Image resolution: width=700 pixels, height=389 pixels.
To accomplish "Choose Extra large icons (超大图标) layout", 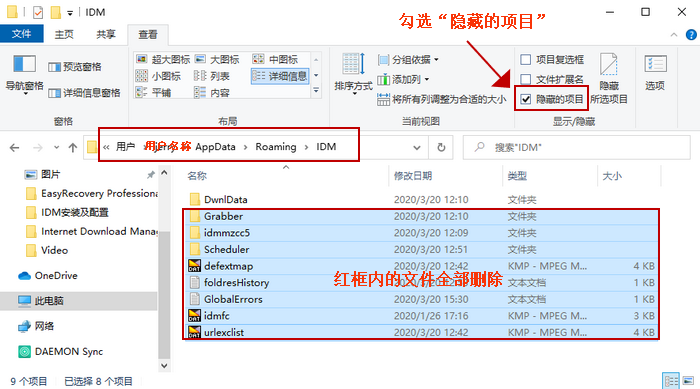I will click(163, 59).
